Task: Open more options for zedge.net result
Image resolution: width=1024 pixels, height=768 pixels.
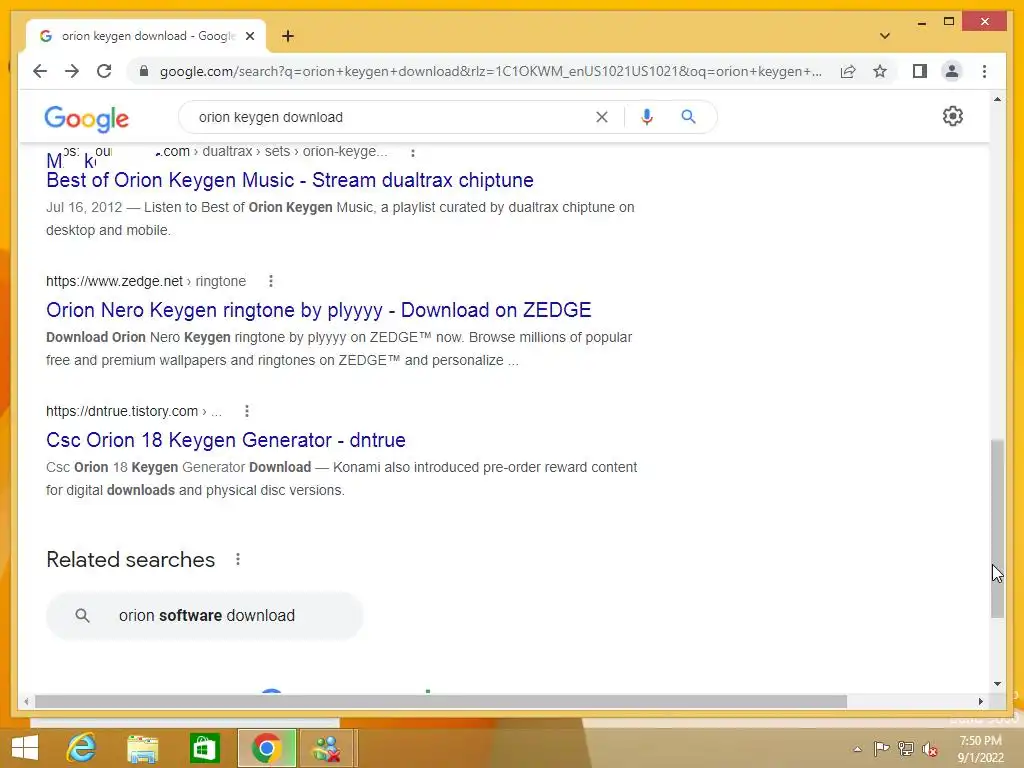Action: pos(271,281)
